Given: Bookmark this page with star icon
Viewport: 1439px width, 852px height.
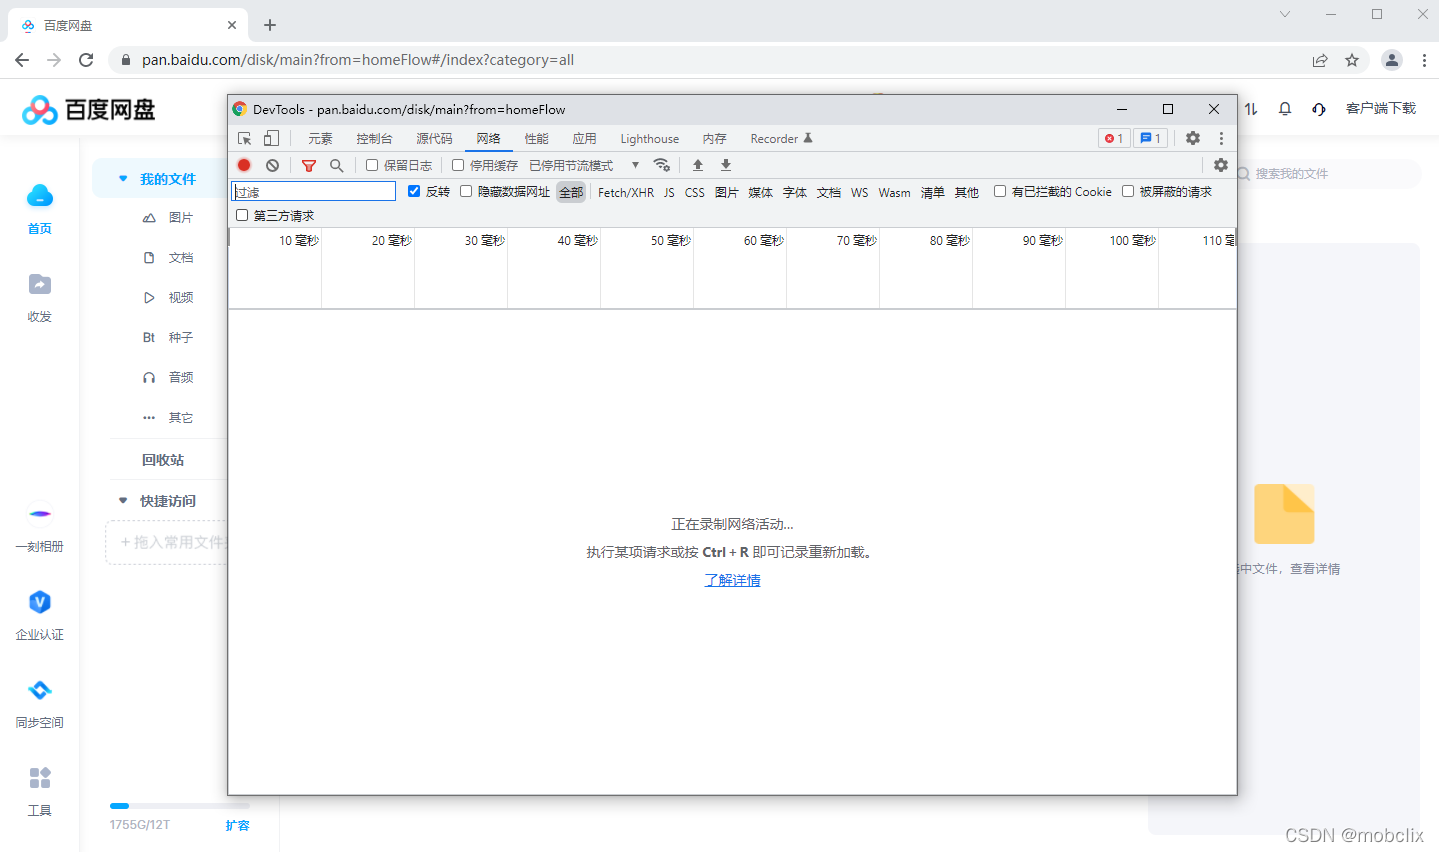Looking at the screenshot, I should pos(1352,60).
